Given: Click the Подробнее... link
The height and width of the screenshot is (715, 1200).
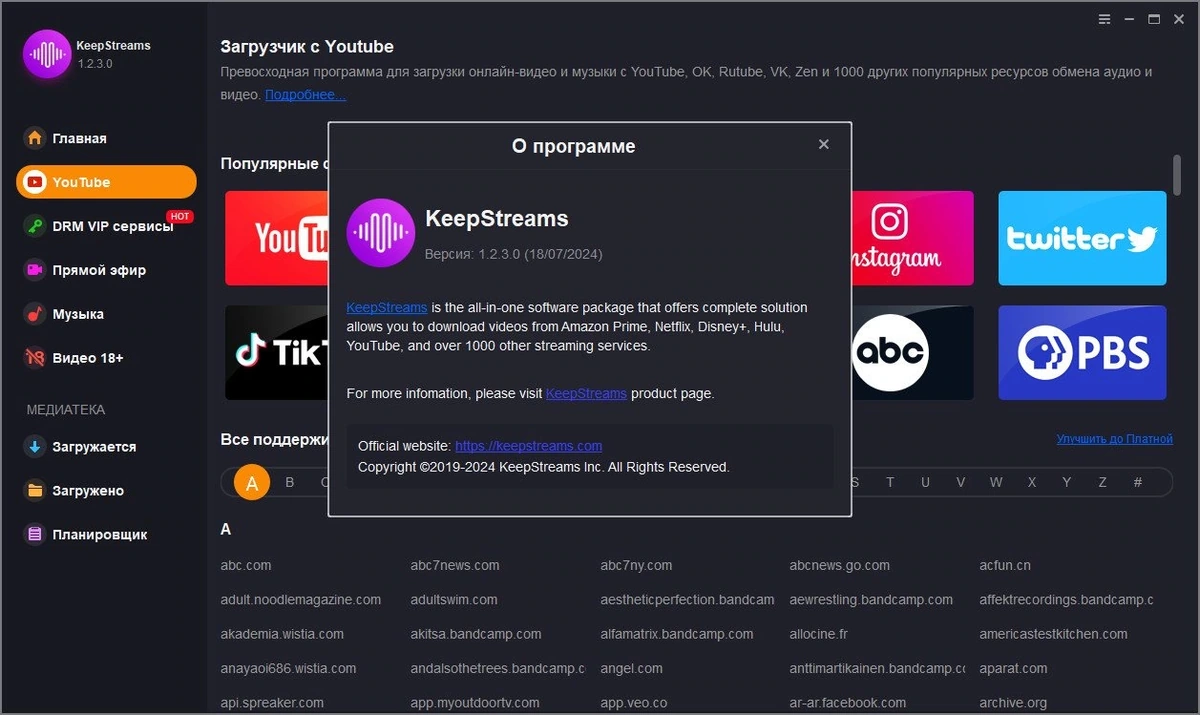Looking at the screenshot, I should (305, 94).
